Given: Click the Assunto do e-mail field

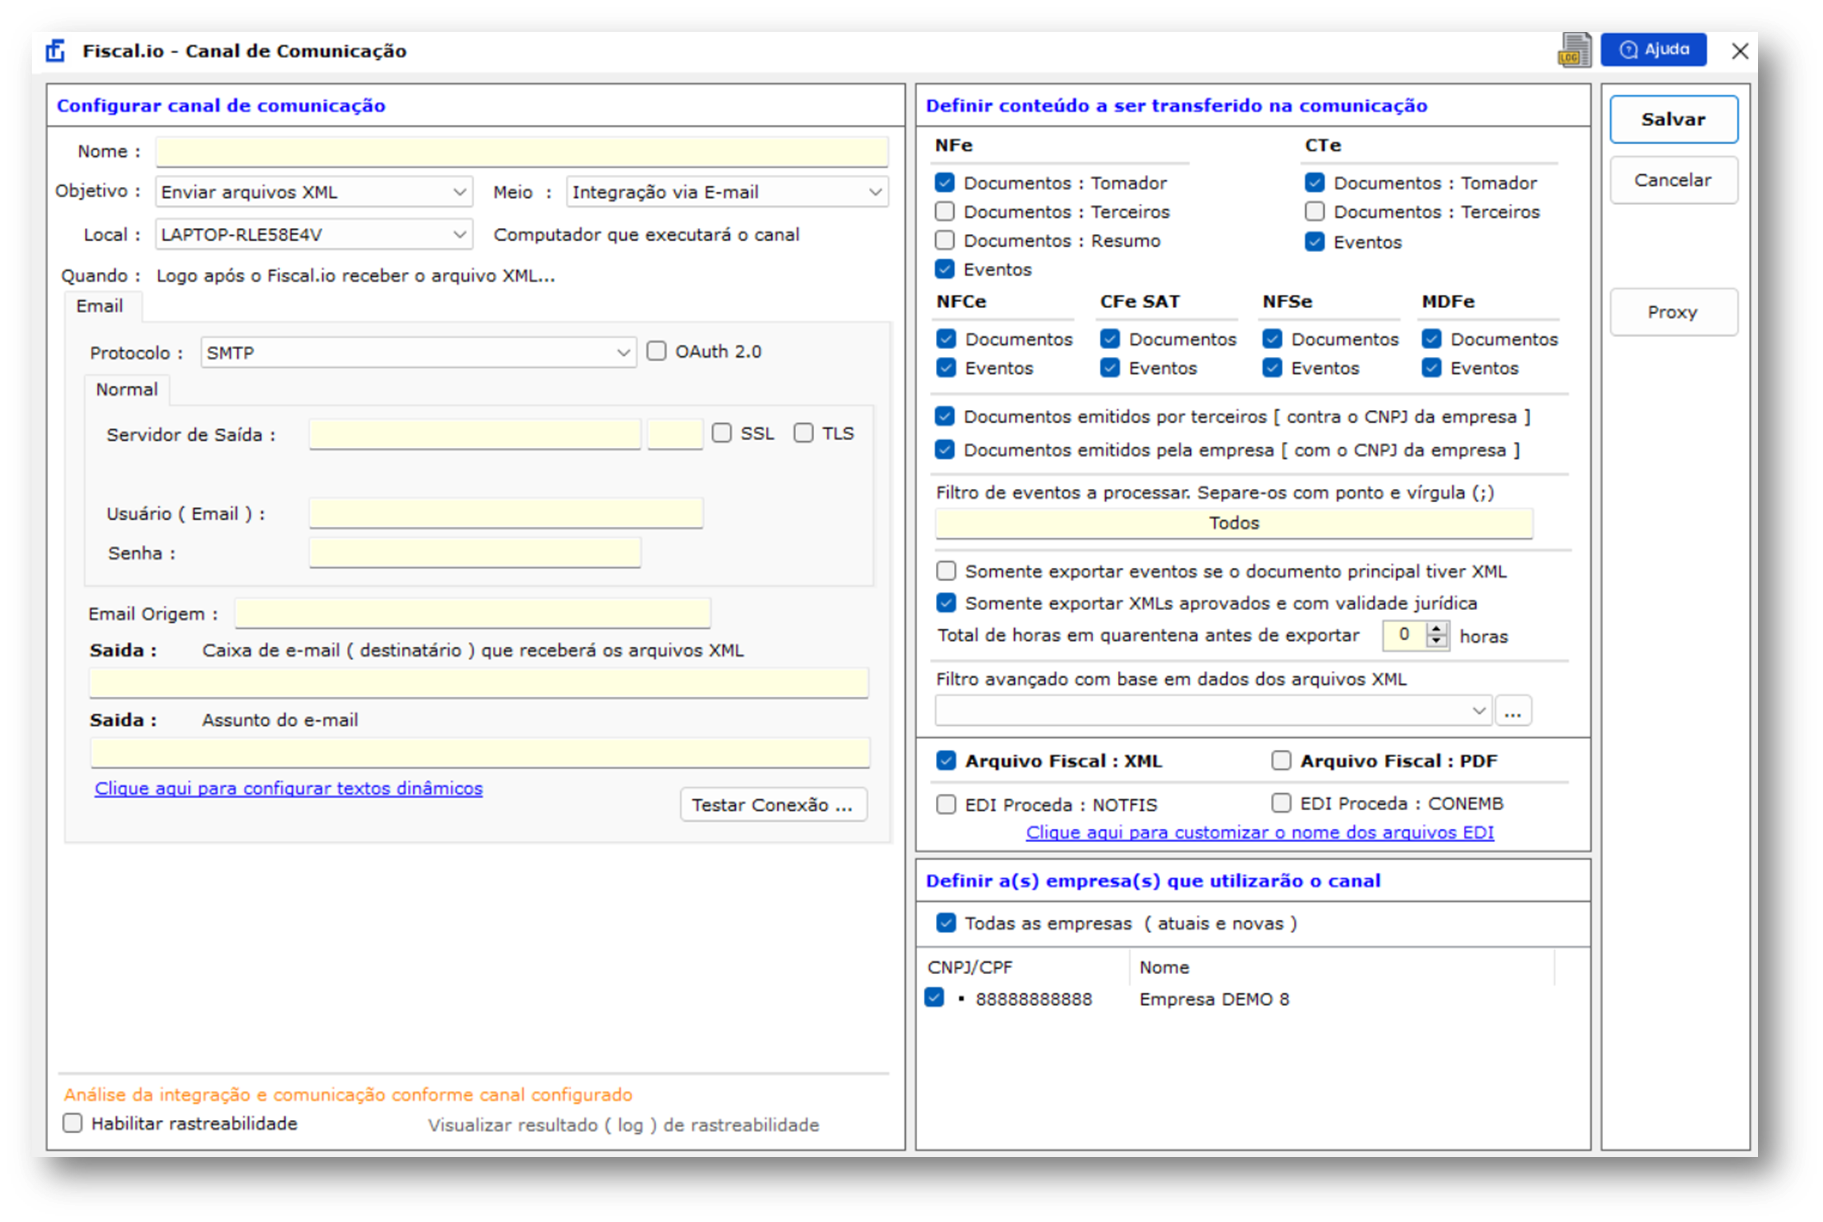Looking at the screenshot, I should 480,753.
